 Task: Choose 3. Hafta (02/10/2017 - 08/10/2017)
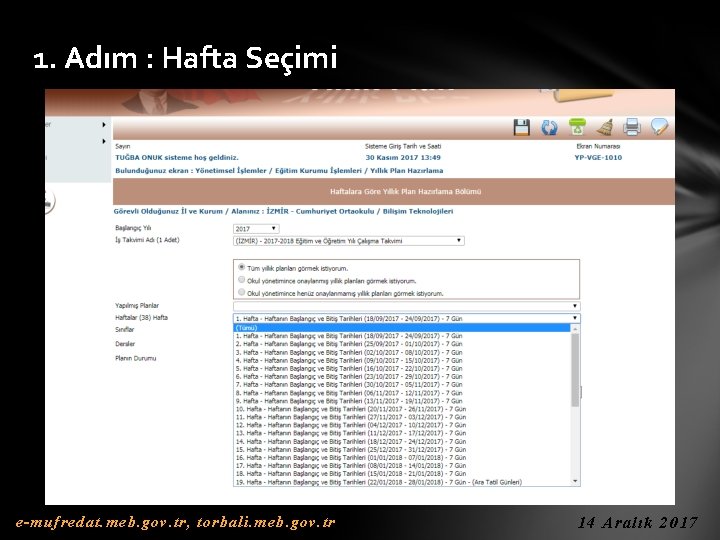[x=402, y=352]
